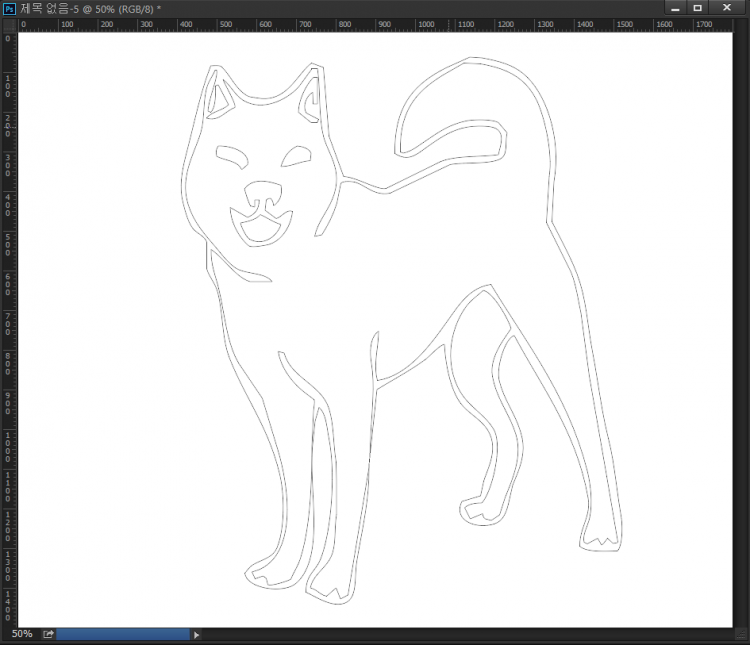This screenshot has width=750, height=645.
Task: Click the 50% zoom level field
Action: pyautogui.click(x=21, y=634)
